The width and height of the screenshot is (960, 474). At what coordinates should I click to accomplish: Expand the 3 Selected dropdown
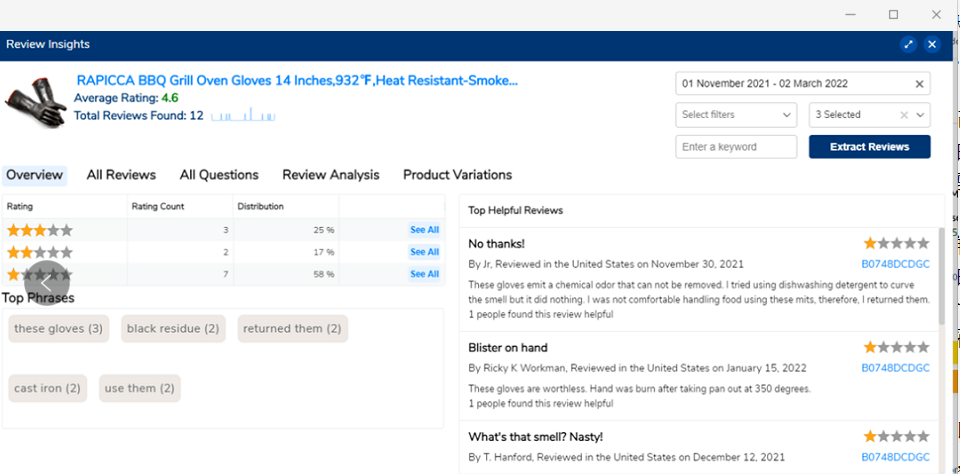click(921, 115)
